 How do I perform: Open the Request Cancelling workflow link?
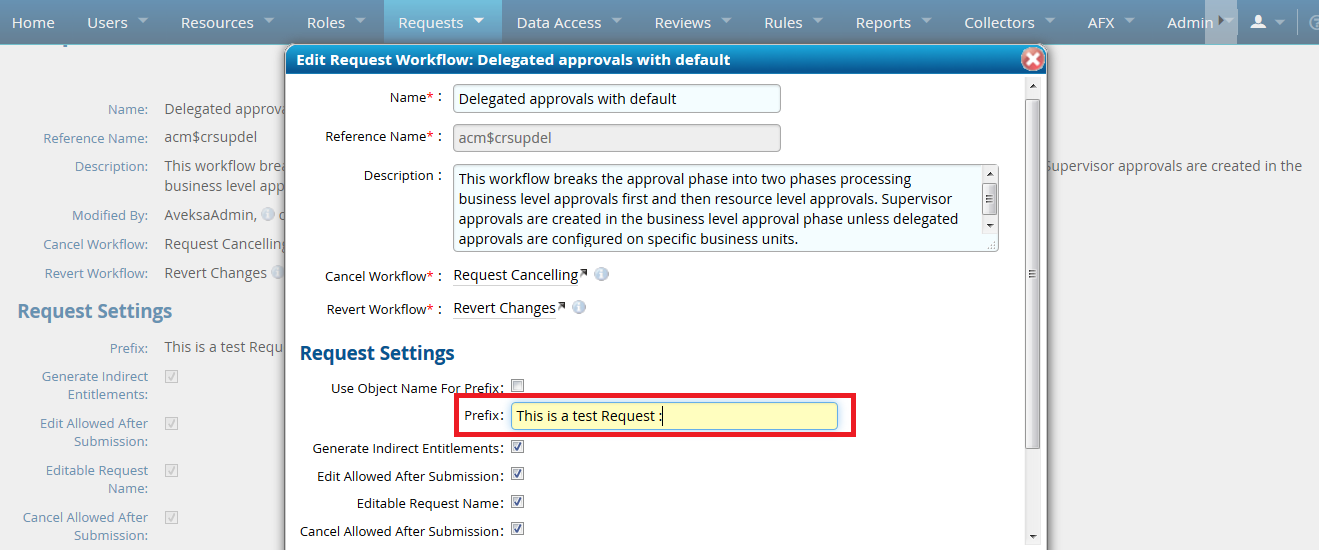[x=516, y=275]
